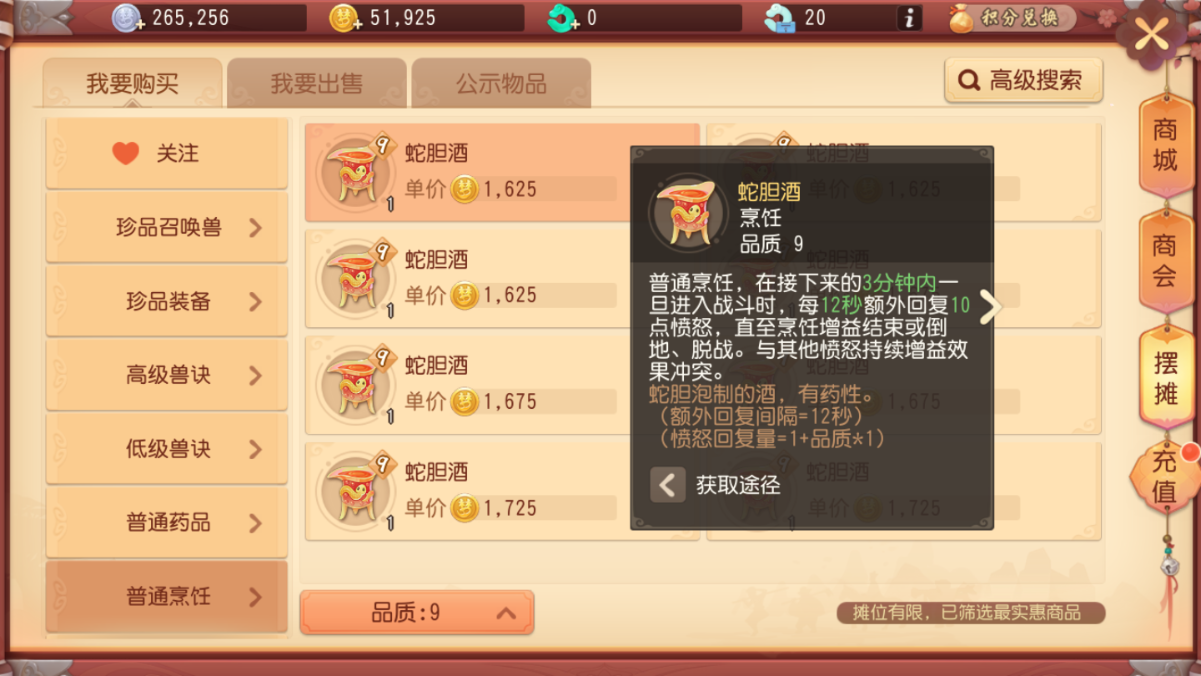Open the 商城 side tab
Viewport: 1201px width, 676px height.
[x=1166, y=145]
